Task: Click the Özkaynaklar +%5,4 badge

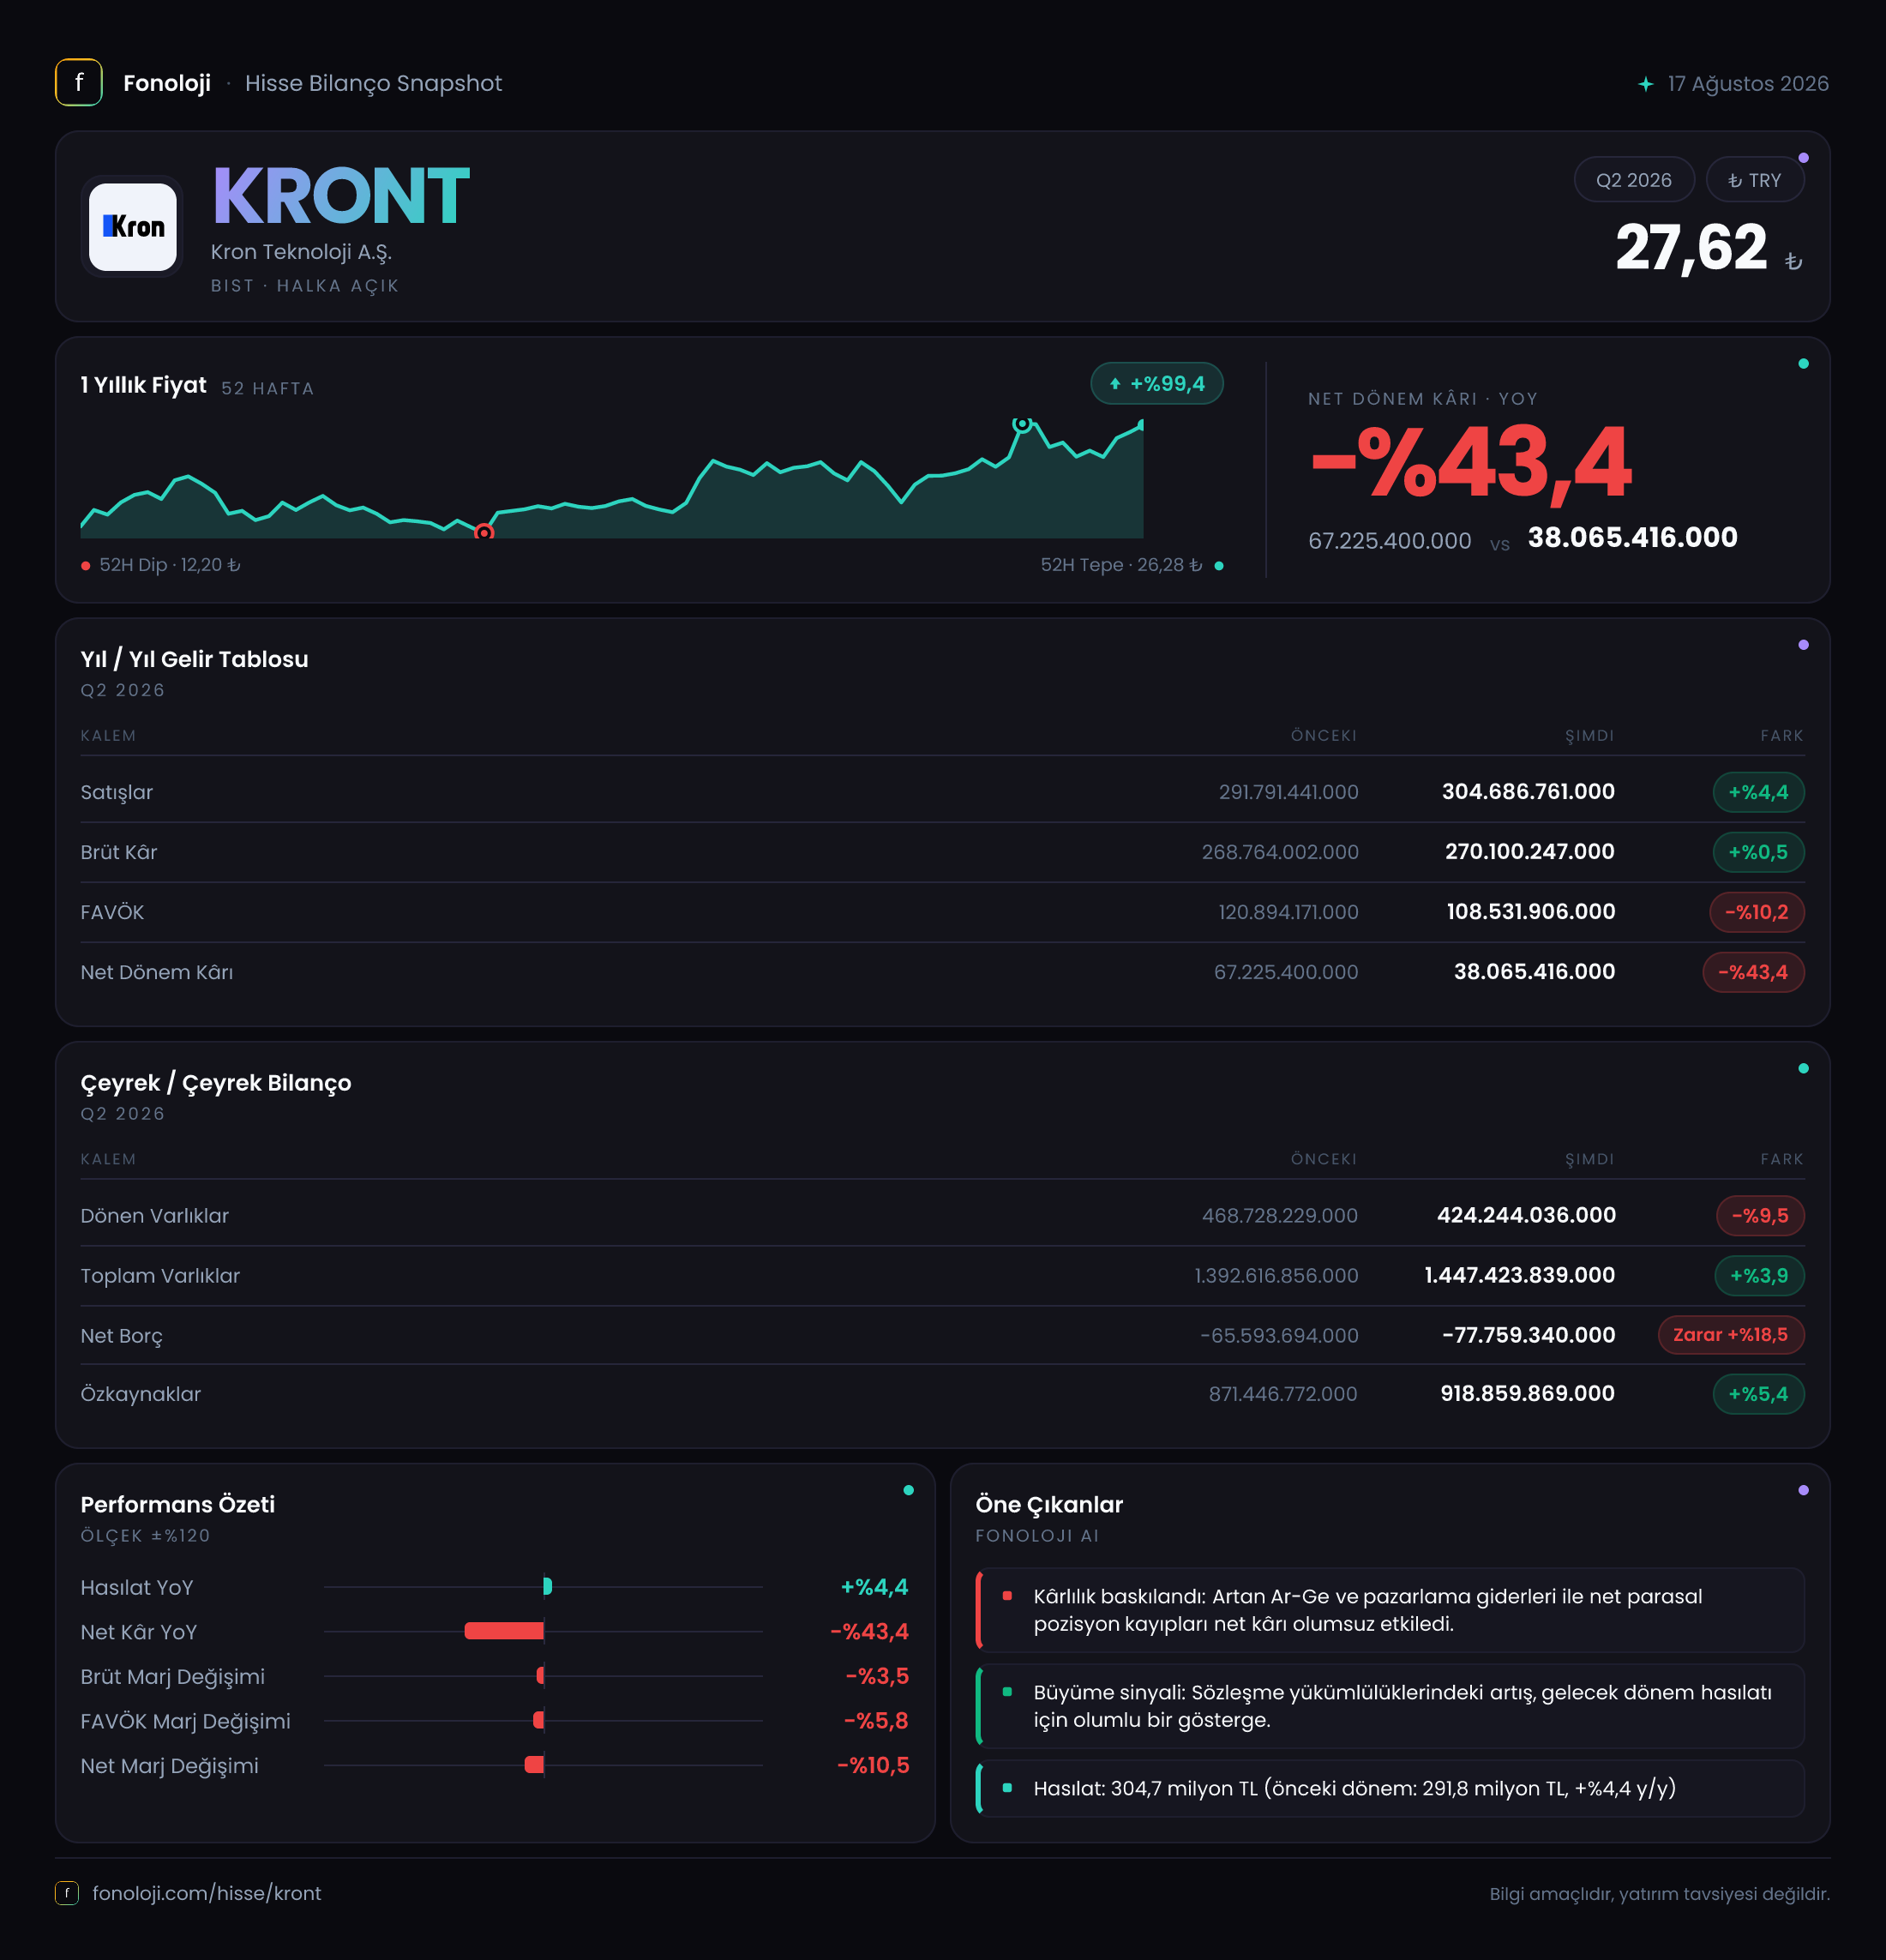Action: (1758, 1394)
